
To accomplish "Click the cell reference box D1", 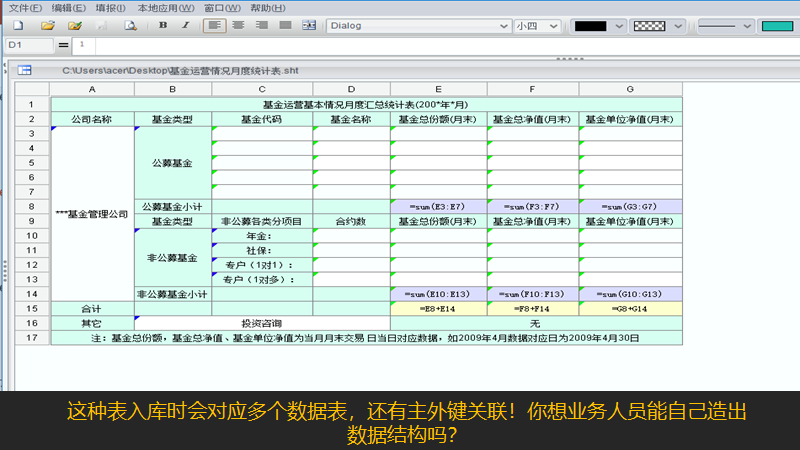I will coord(28,45).
